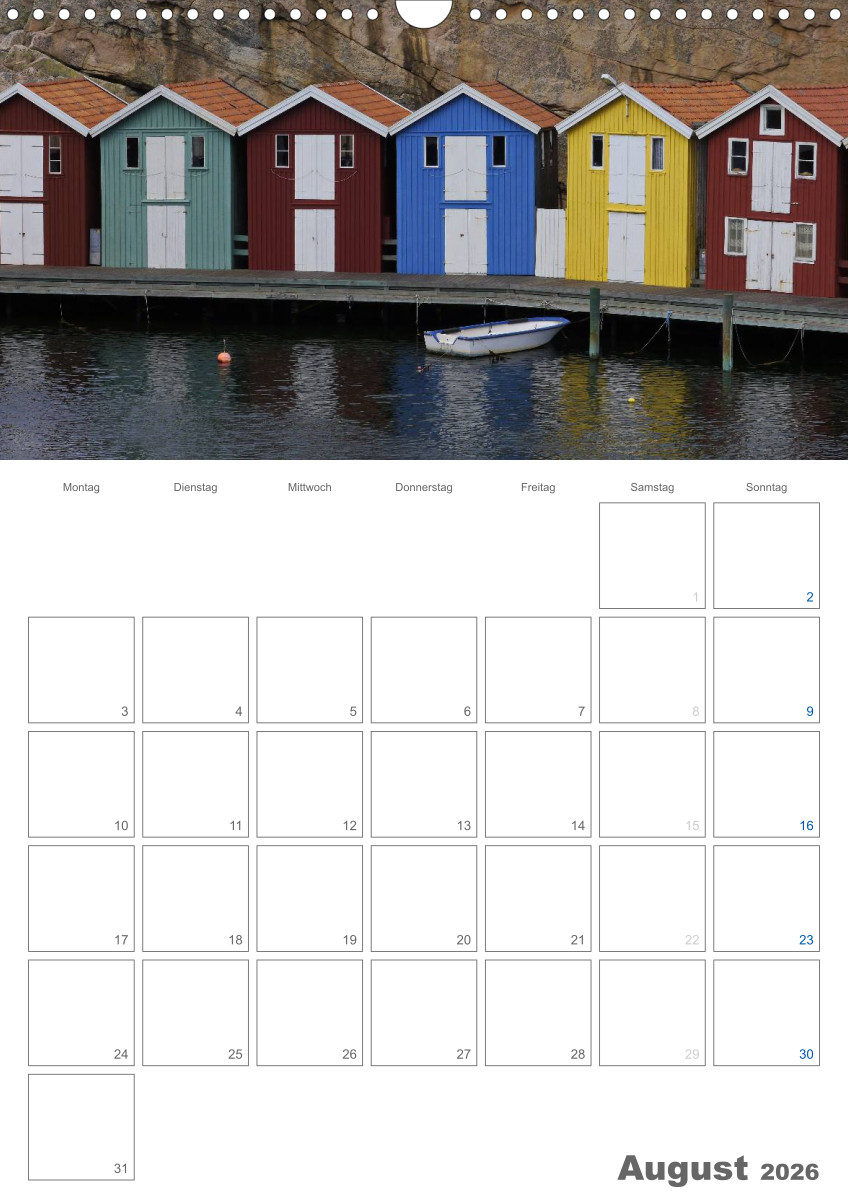Click the day cell numbered 13

(x=424, y=784)
